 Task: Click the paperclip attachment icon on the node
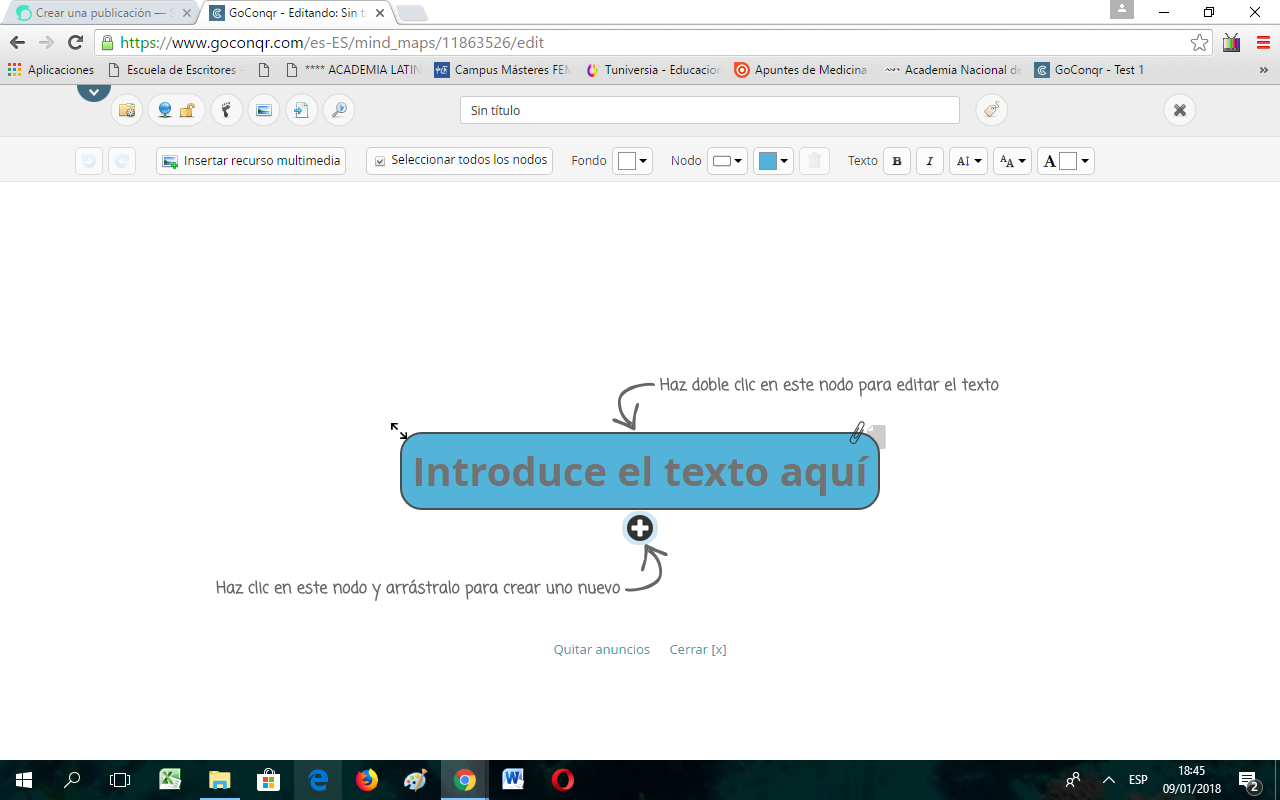coord(858,433)
